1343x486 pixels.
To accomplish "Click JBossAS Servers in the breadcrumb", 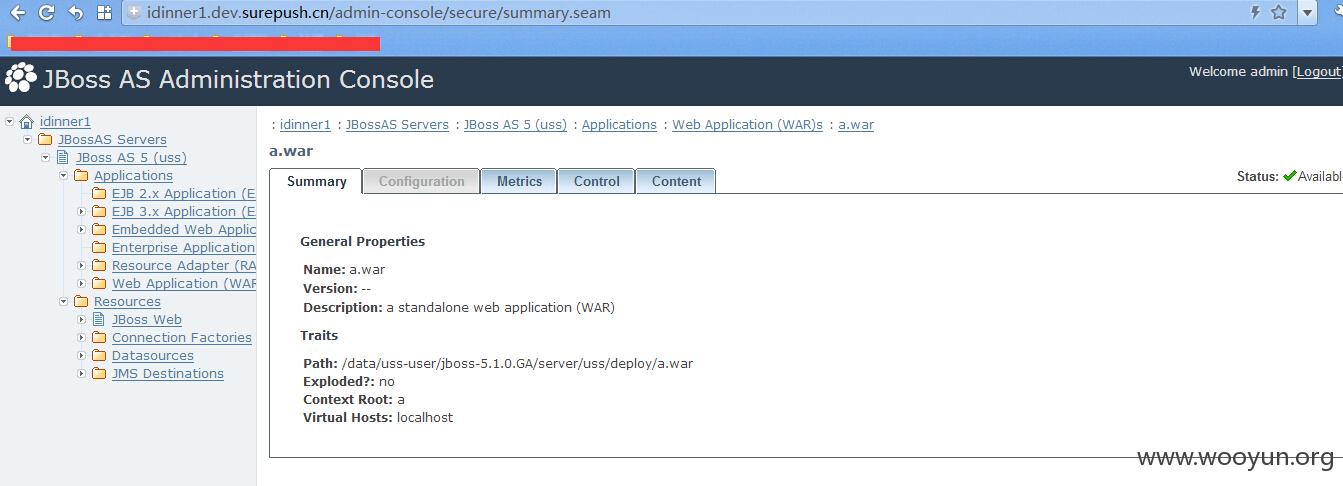I will click(397, 125).
